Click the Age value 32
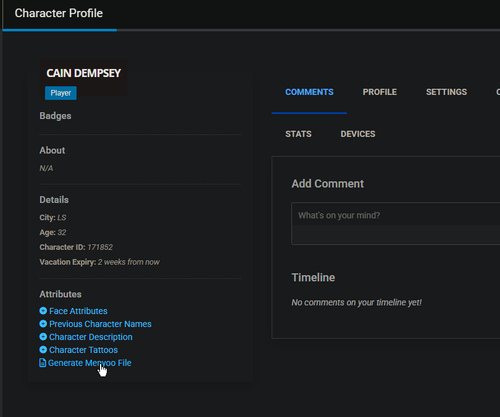Viewport: 500px width, 417px height. point(62,232)
